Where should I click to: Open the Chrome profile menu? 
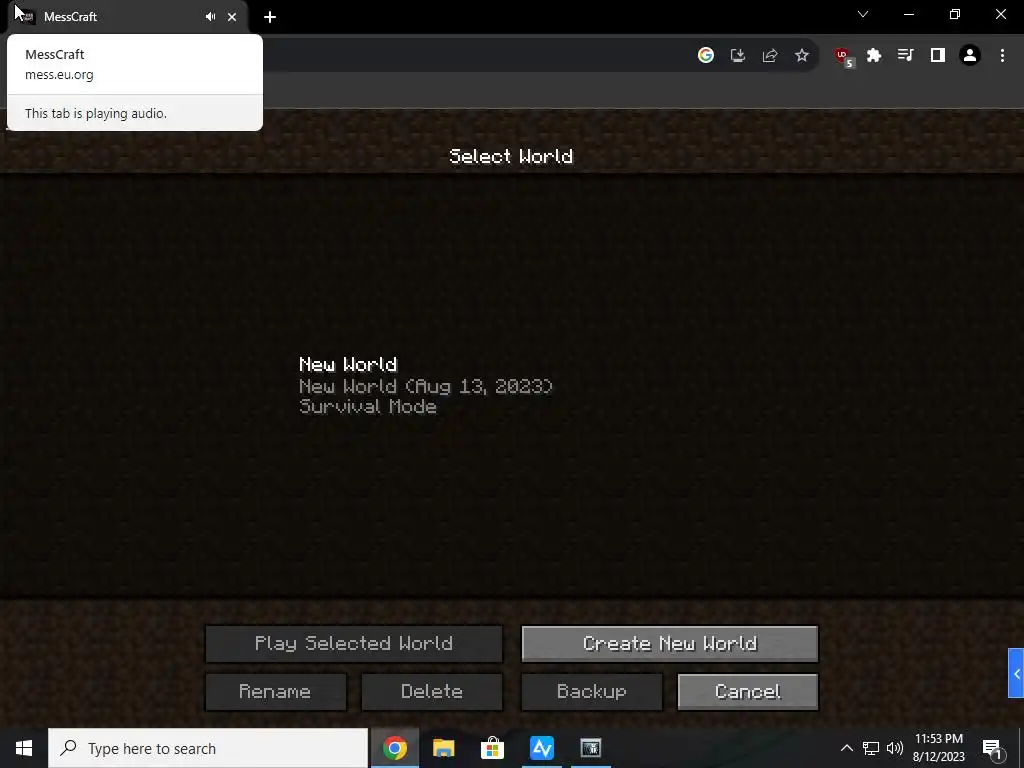(x=970, y=56)
